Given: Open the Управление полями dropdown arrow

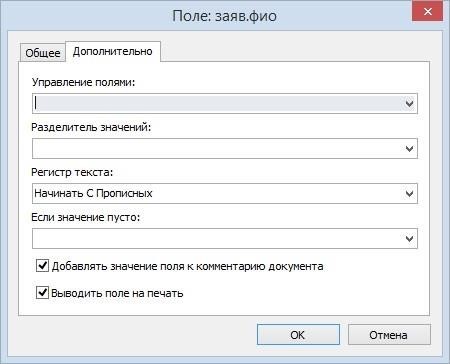Looking at the screenshot, I should (409, 103).
